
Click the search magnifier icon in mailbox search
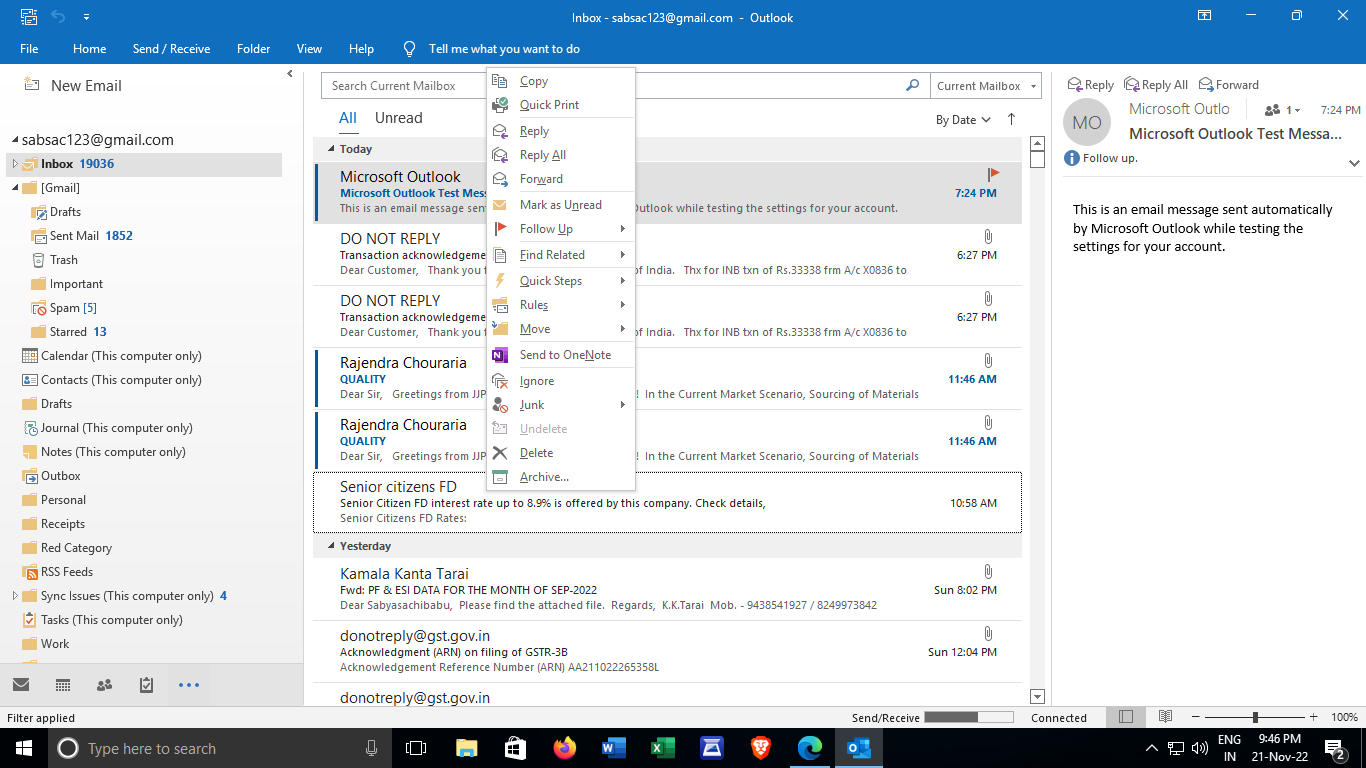click(912, 86)
